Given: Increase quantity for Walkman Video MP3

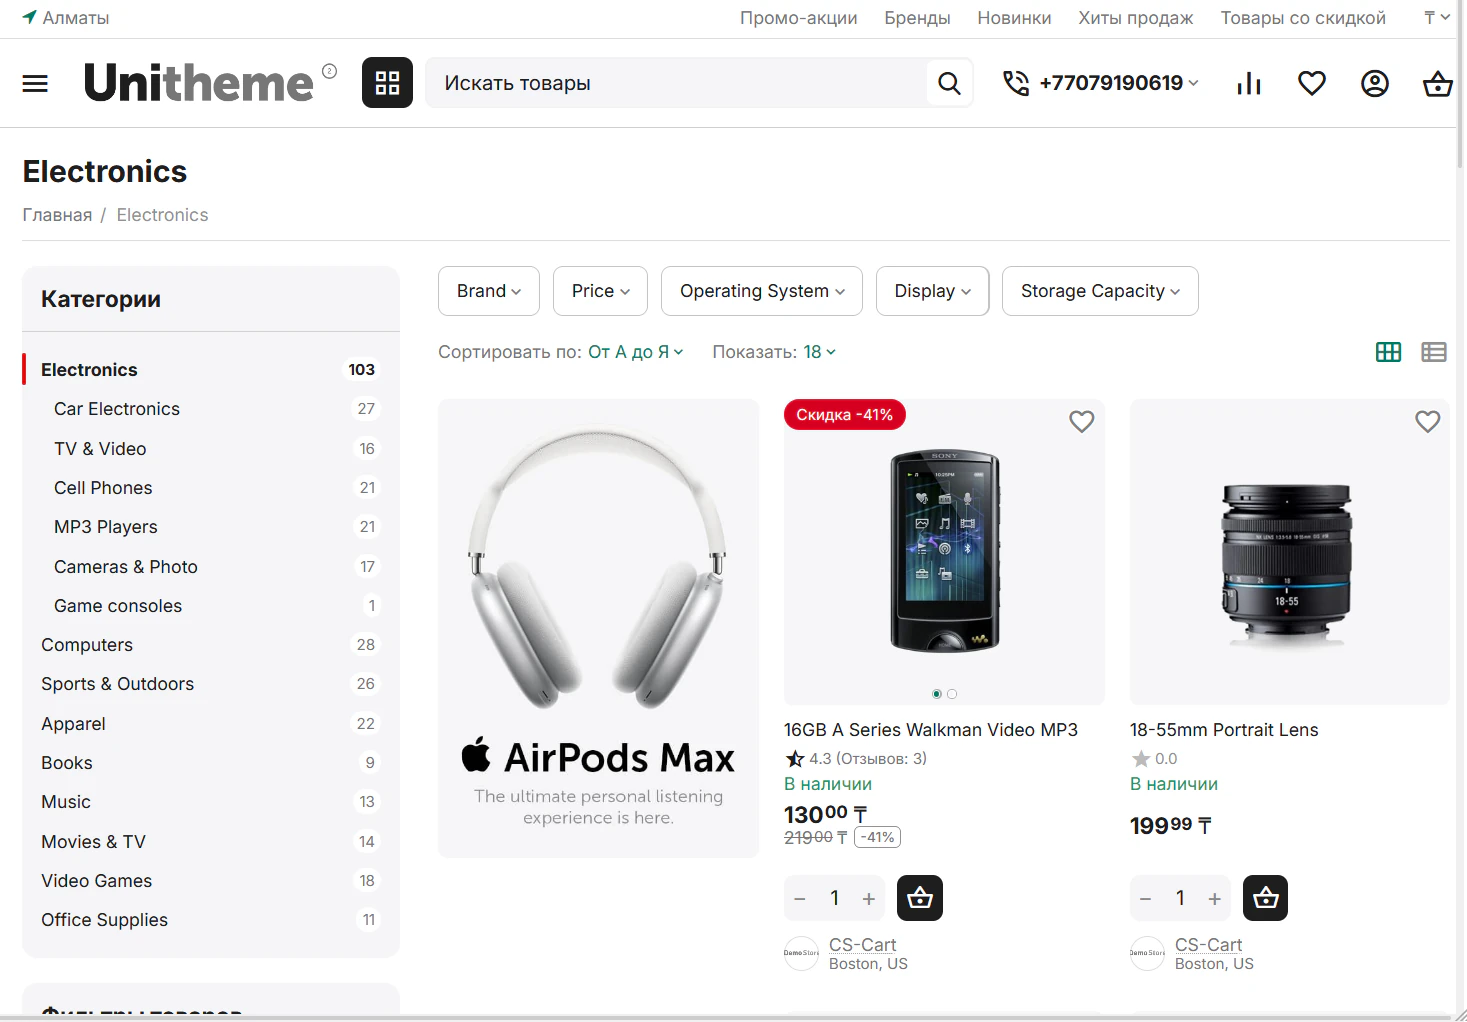Looking at the screenshot, I should [x=869, y=899].
